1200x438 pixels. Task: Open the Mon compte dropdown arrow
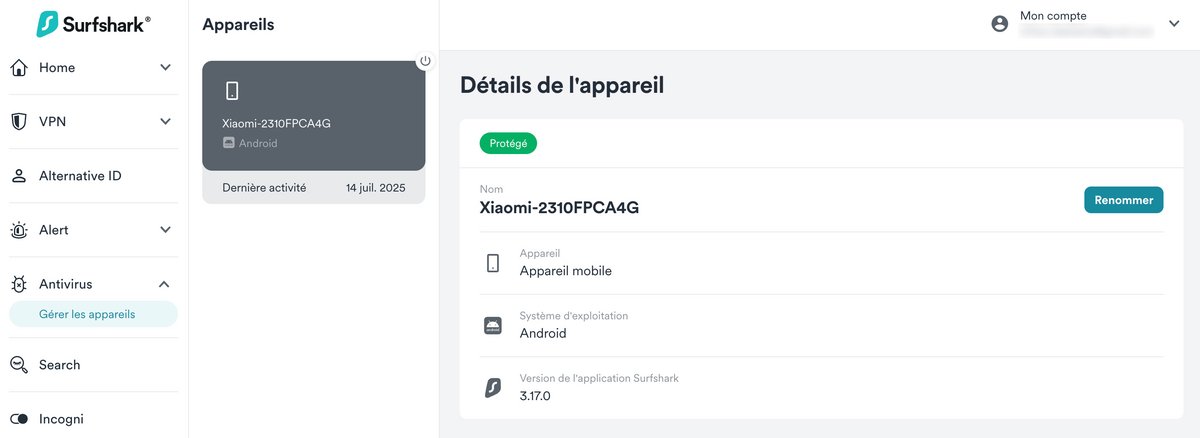point(1174,24)
